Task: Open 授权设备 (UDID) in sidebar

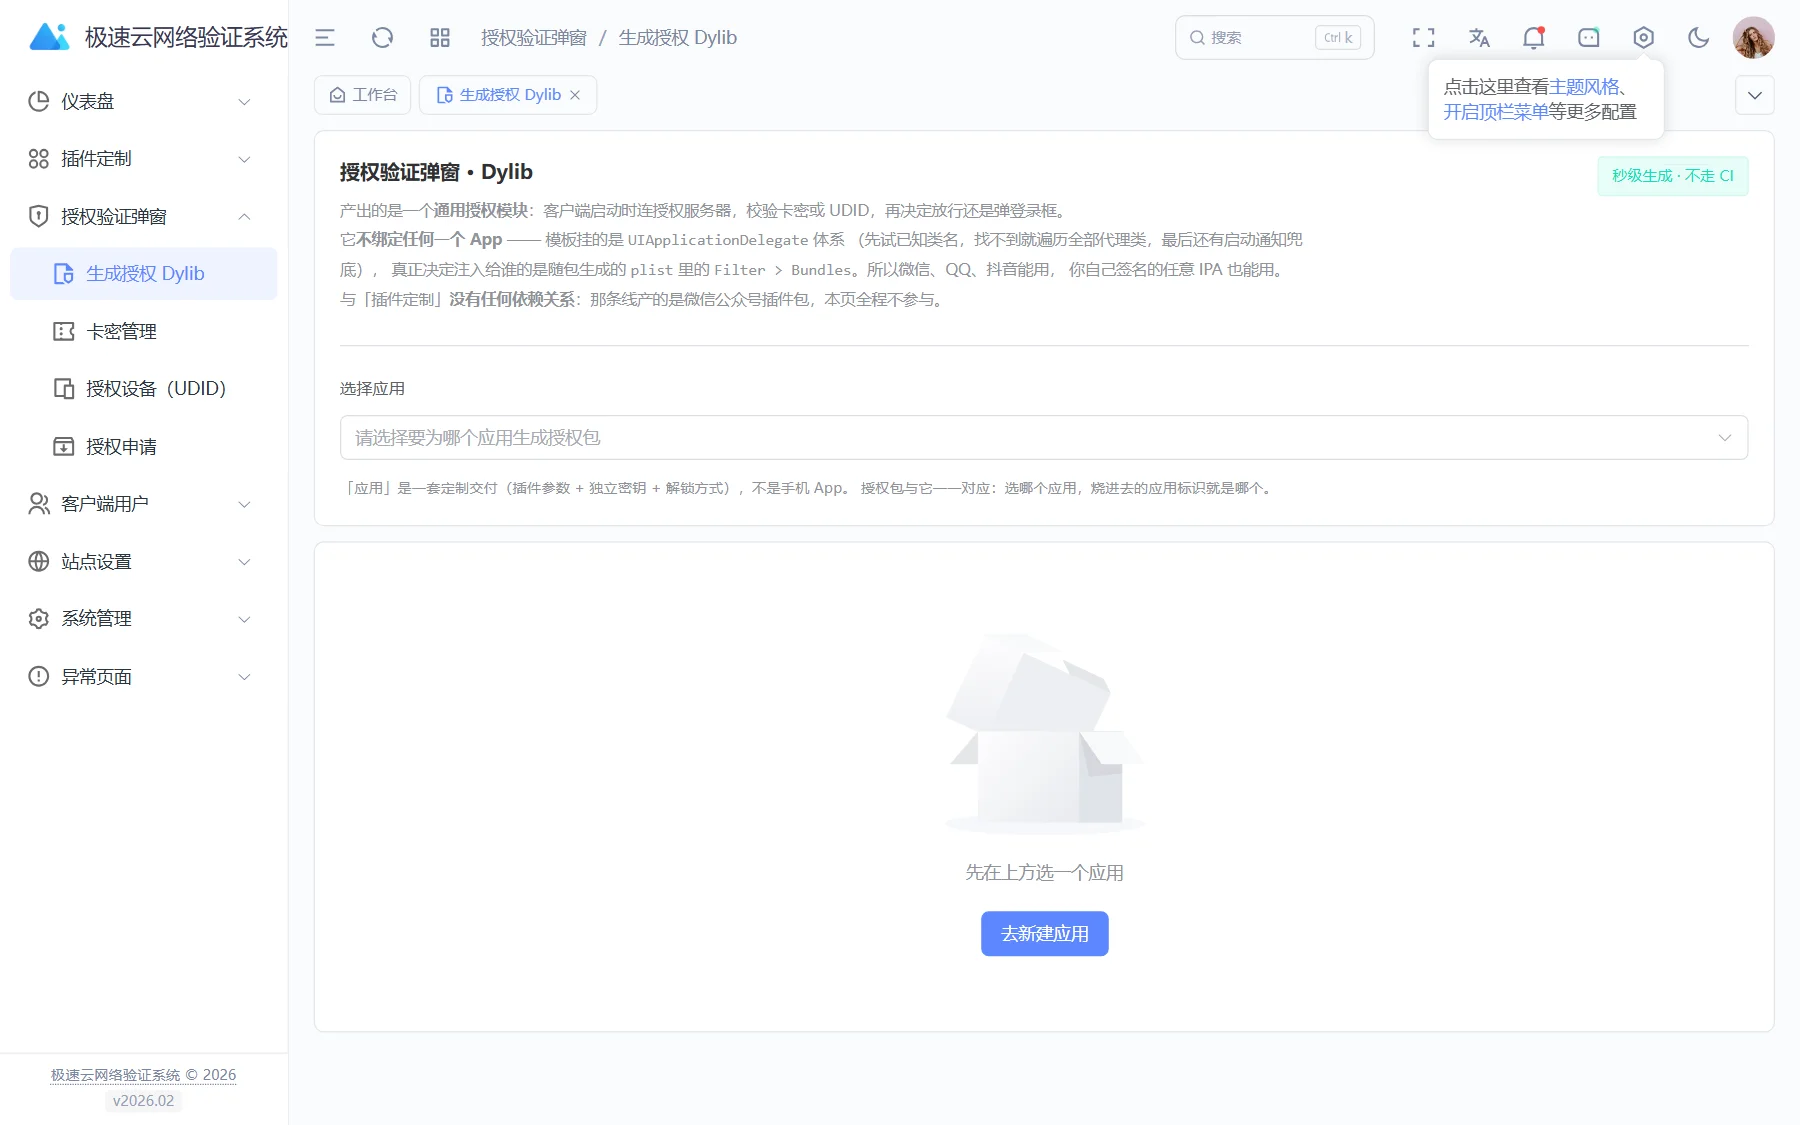Action: click(143, 389)
